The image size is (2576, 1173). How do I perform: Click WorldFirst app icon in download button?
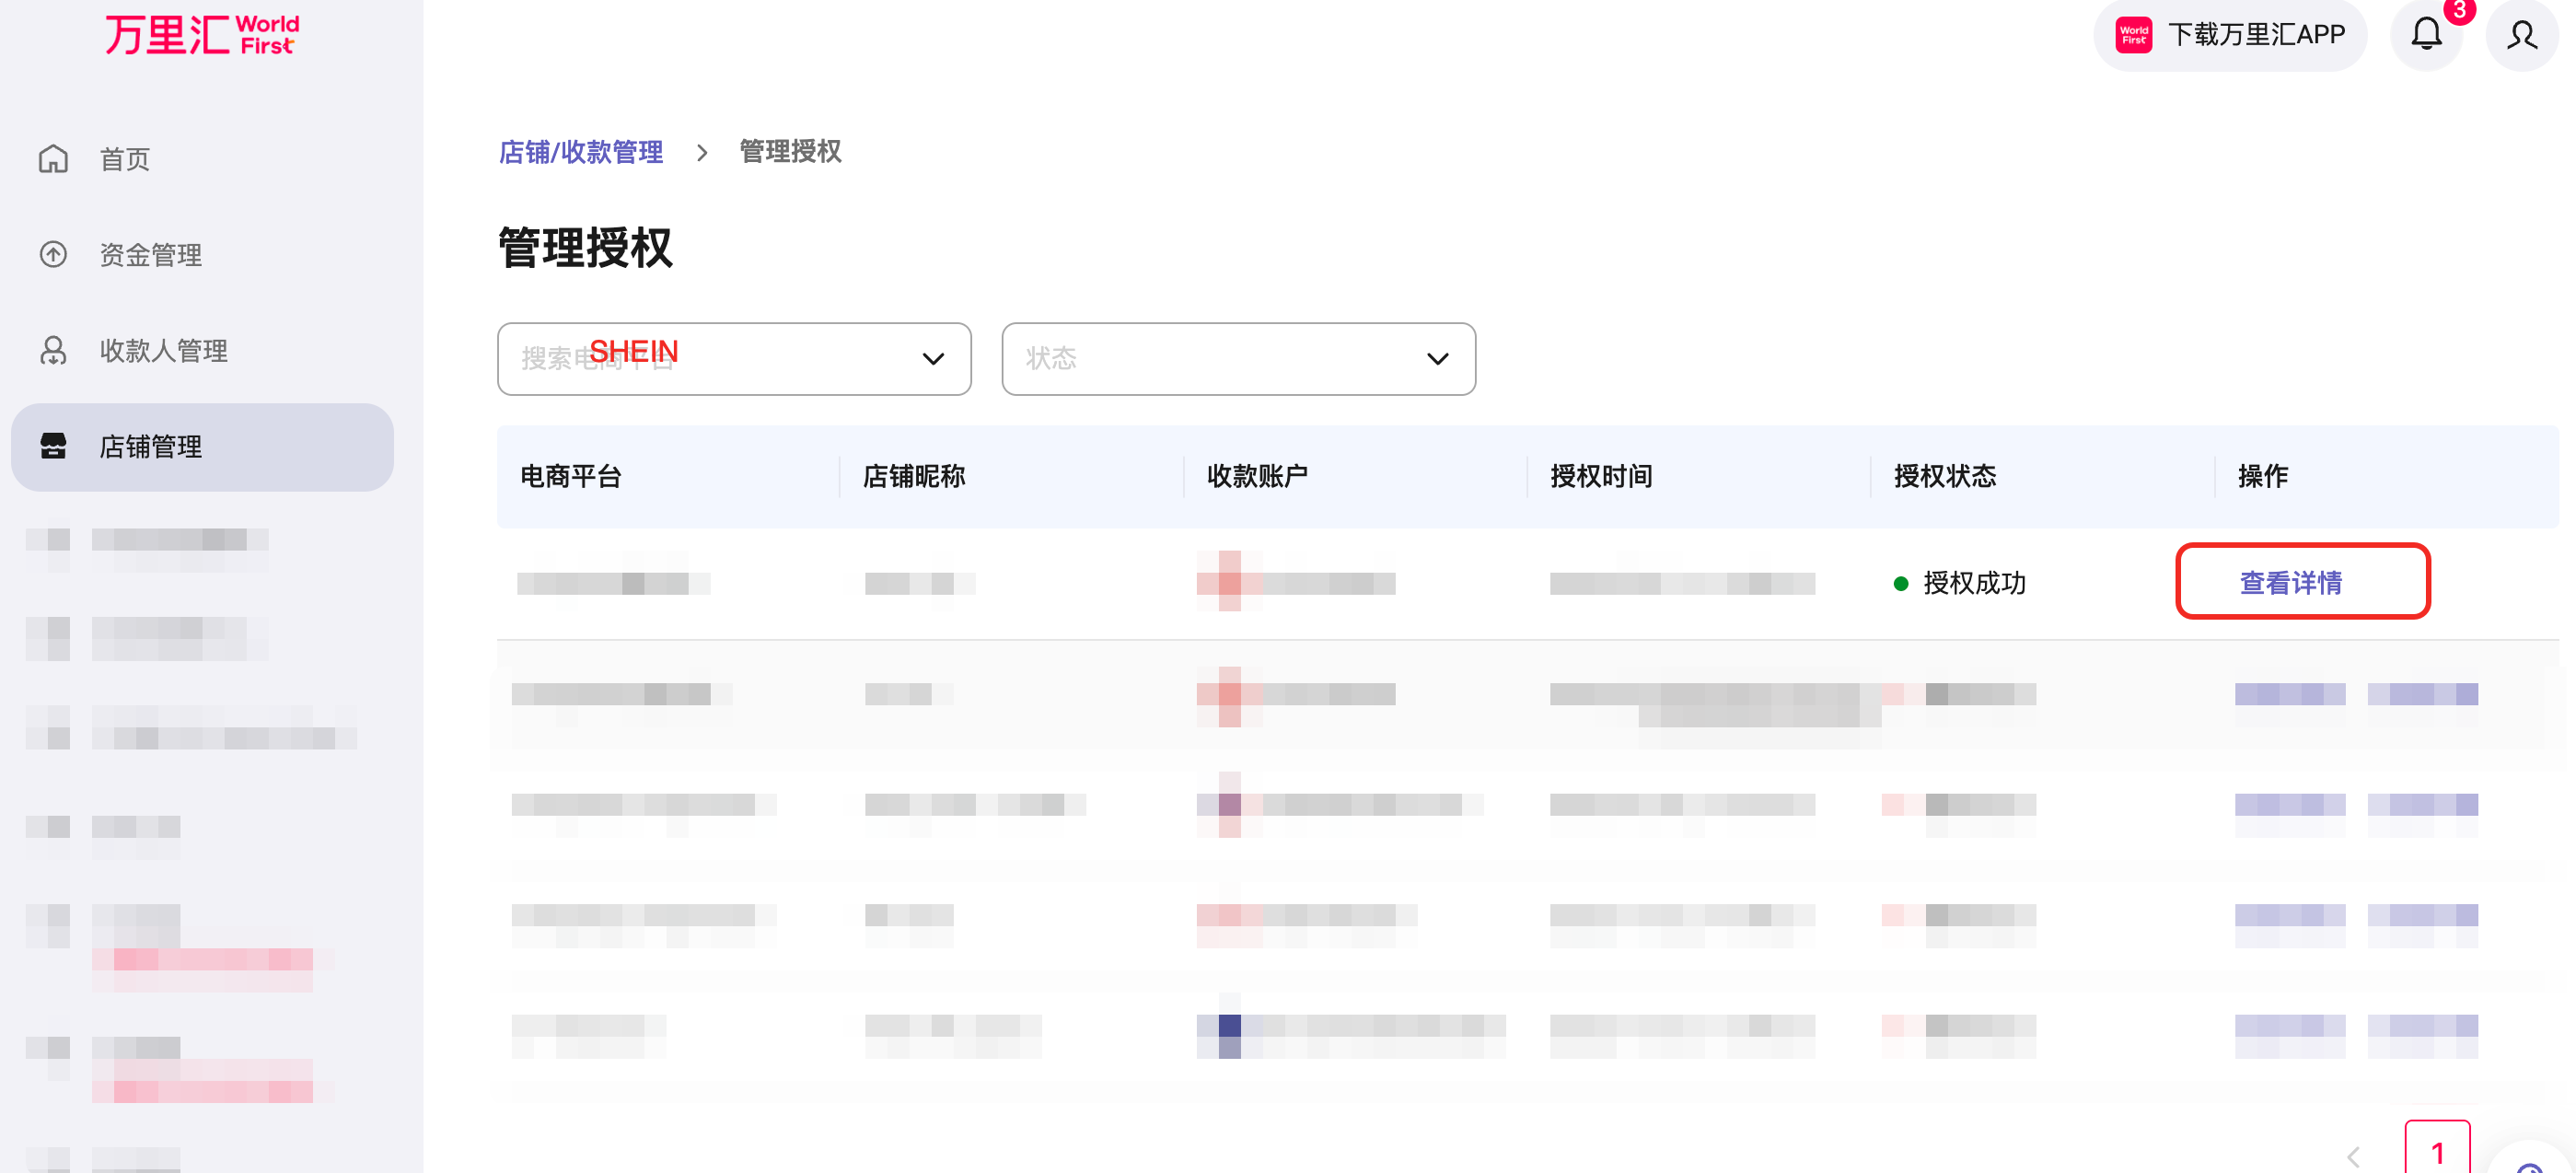point(2133,35)
